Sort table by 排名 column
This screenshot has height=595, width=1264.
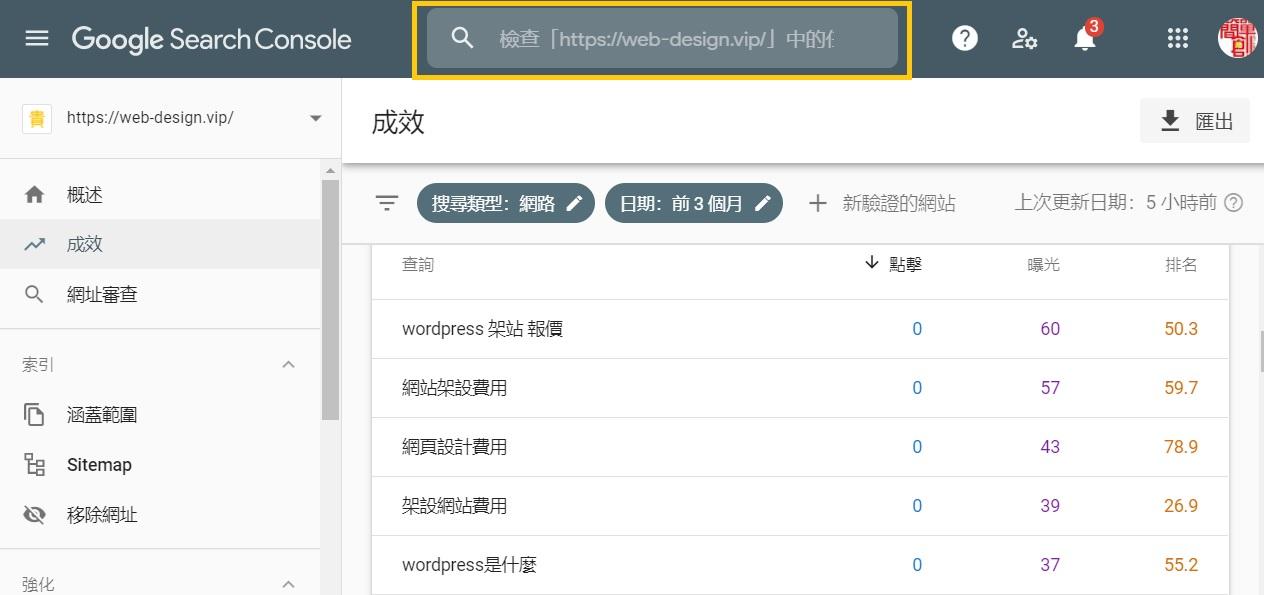pyautogui.click(x=1181, y=265)
